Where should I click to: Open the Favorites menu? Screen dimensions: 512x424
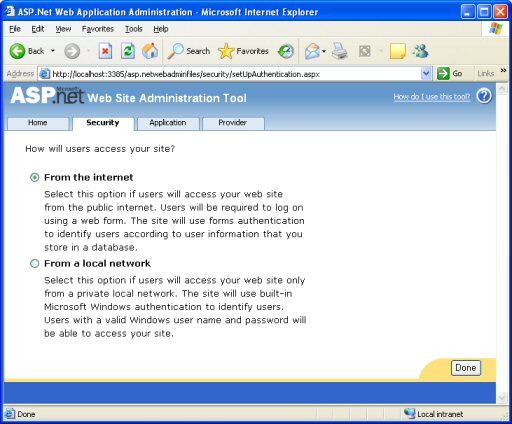pyautogui.click(x=98, y=29)
